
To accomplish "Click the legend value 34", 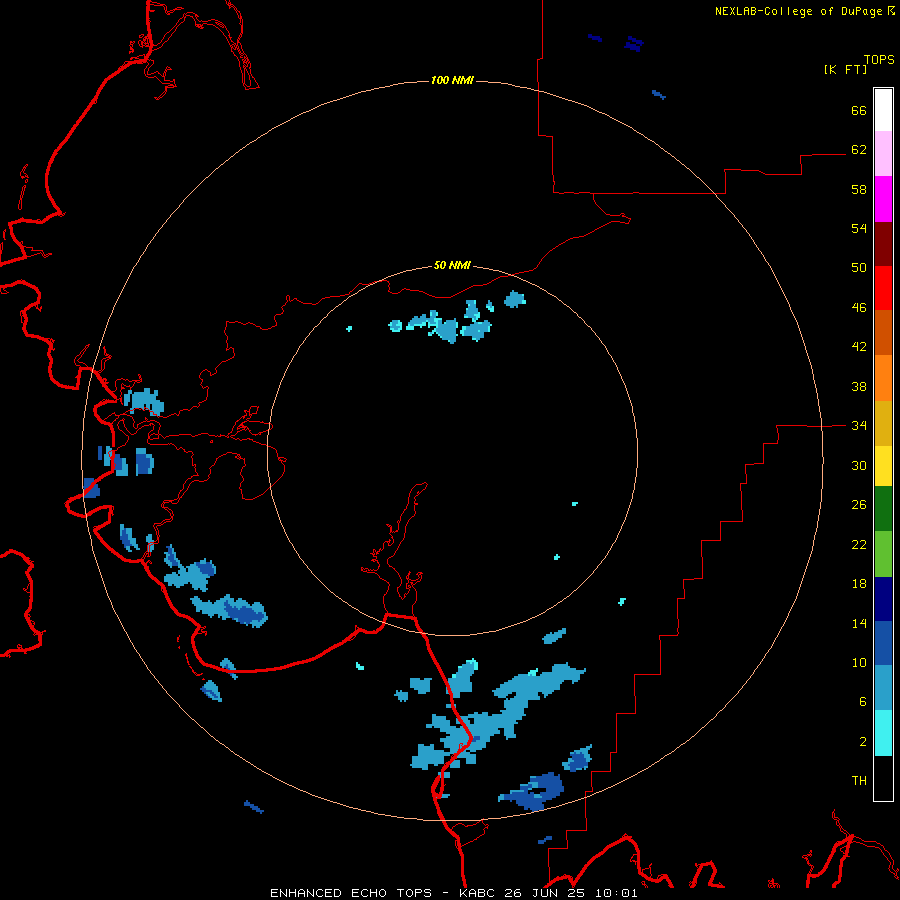I will click(x=859, y=425).
